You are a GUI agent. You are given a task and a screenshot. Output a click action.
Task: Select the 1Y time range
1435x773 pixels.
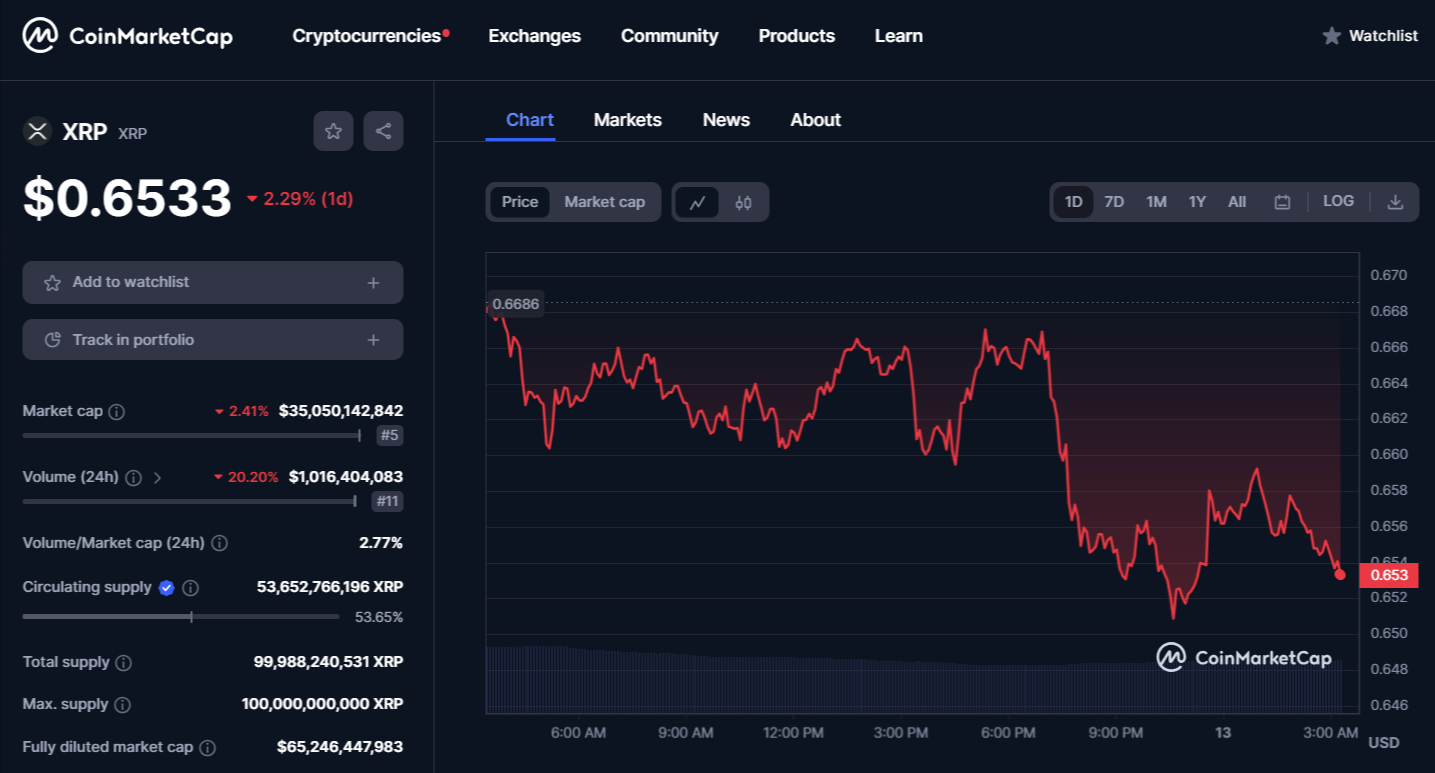(1197, 202)
